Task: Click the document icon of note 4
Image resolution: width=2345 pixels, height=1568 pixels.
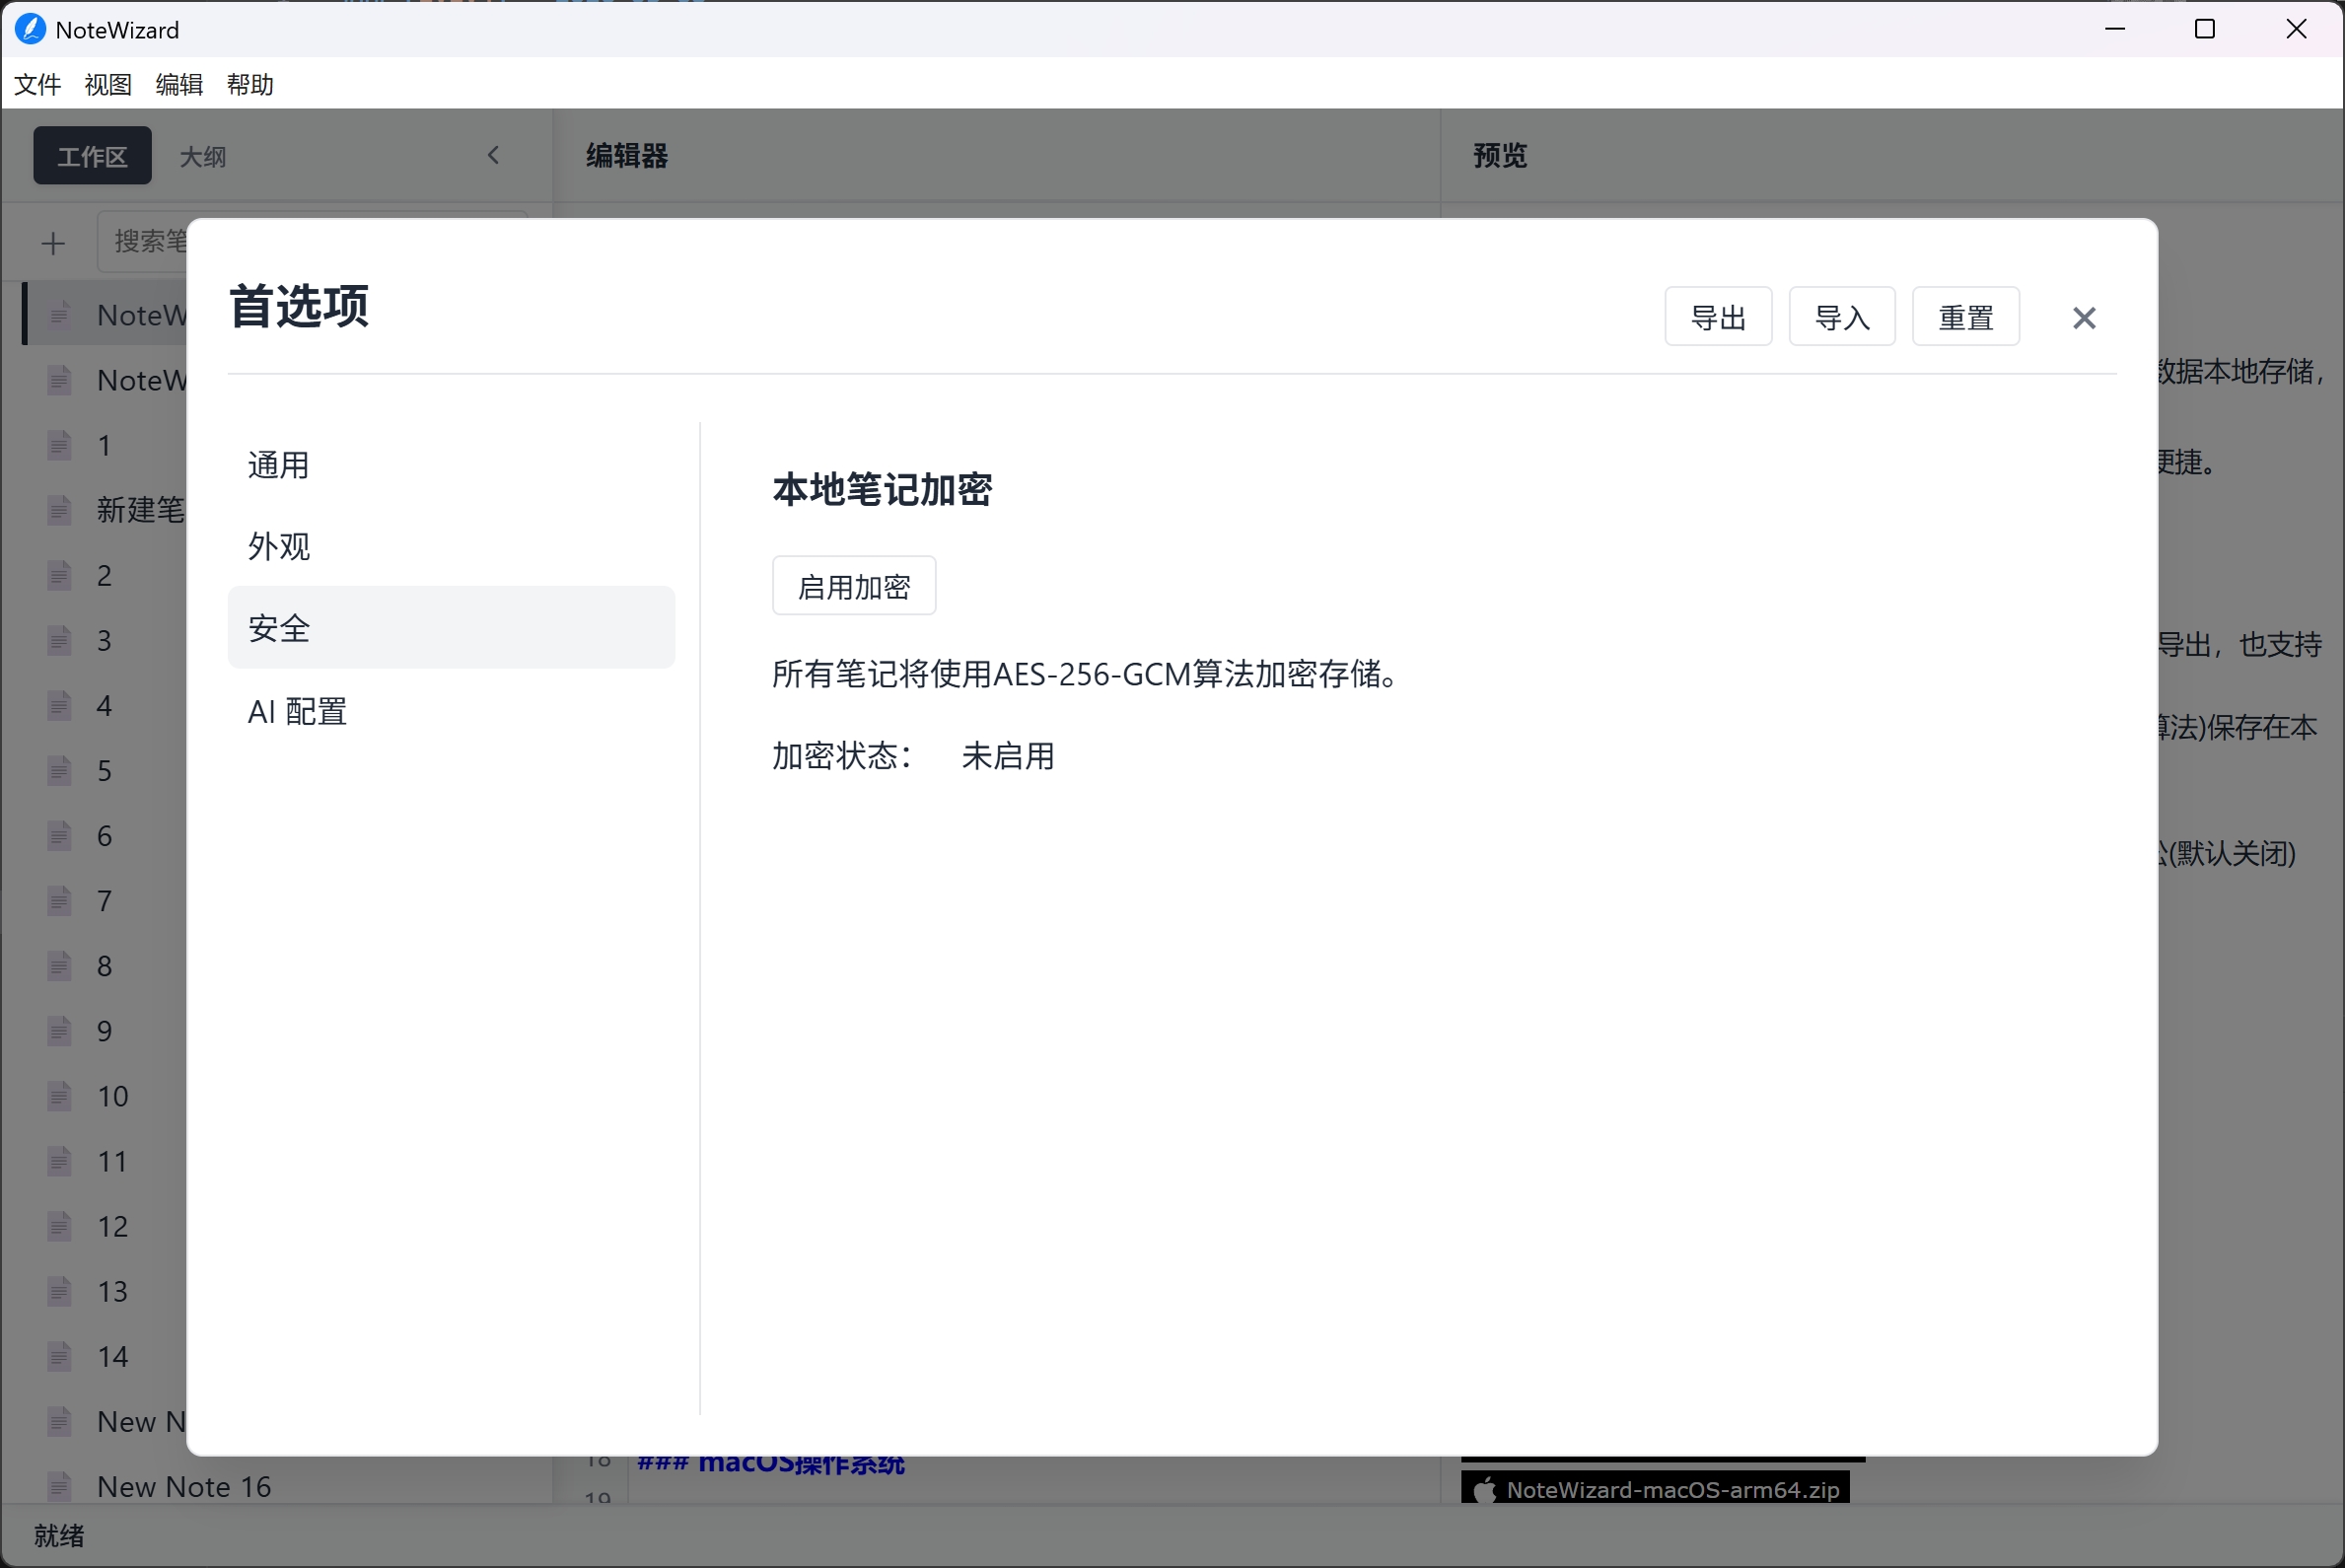Action: coord(59,706)
